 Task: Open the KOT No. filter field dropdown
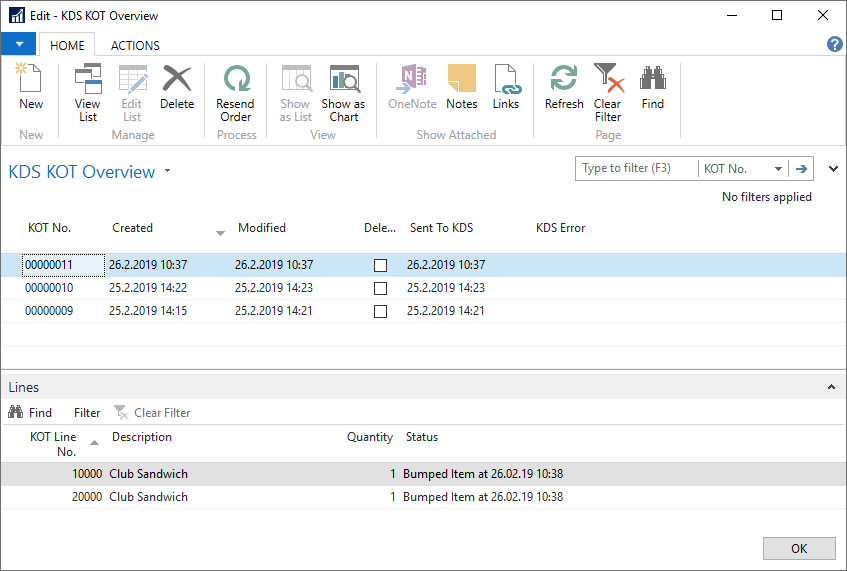[778, 169]
